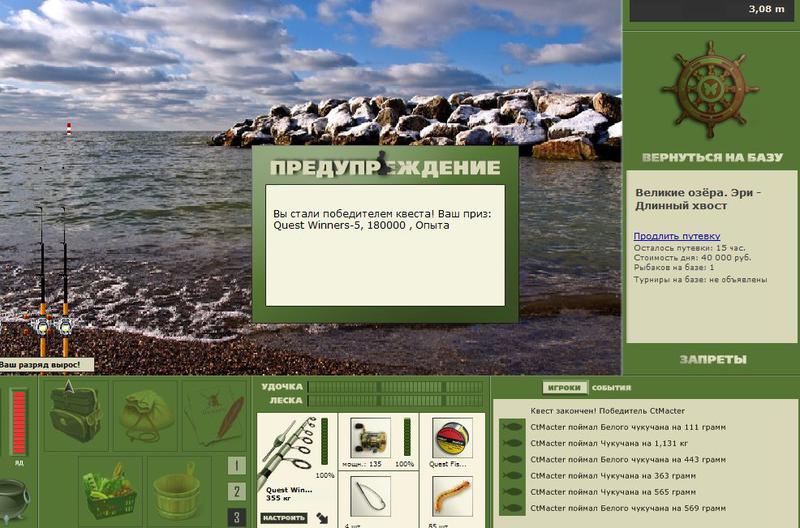
Task: Open the ЗАПРЕТЫ section
Action: pos(713,360)
